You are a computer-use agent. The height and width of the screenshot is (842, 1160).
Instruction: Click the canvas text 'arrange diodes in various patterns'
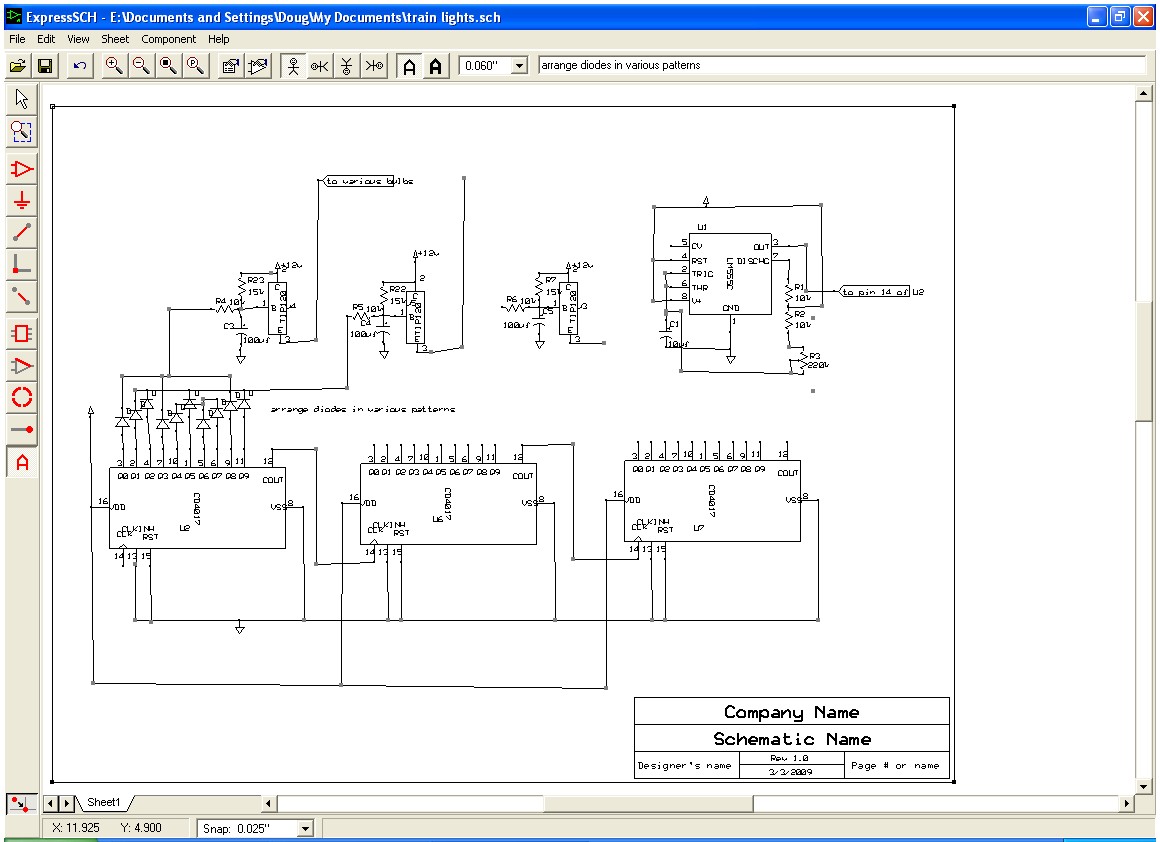point(363,409)
